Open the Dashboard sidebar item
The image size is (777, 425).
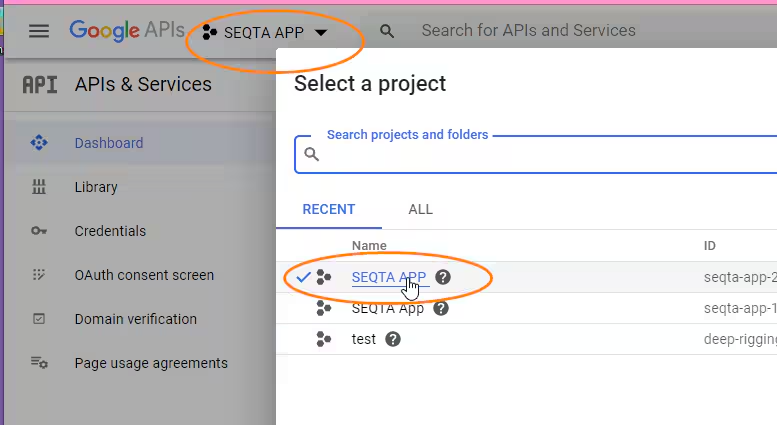[x=139, y=143]
